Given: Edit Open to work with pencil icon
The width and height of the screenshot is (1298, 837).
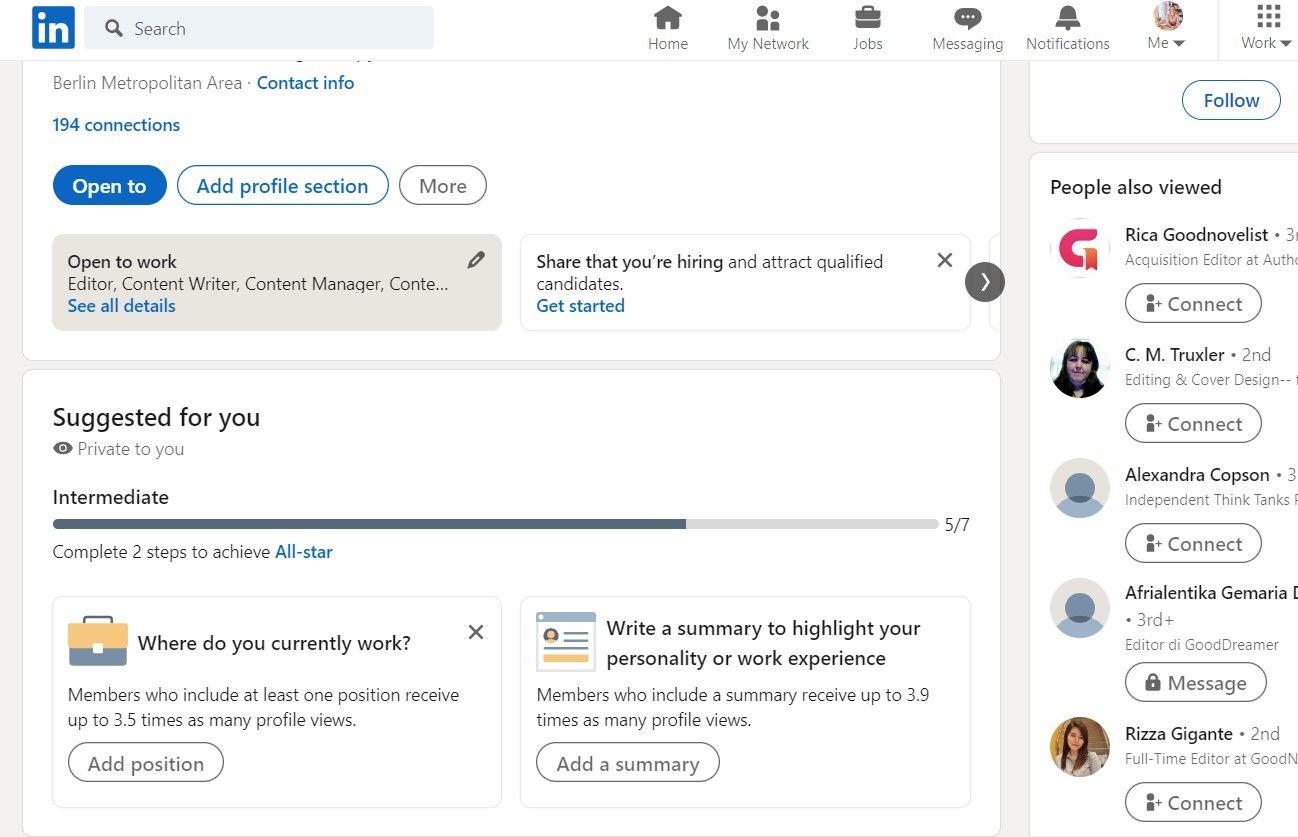Looking at the screenshot, I should 476,260.
